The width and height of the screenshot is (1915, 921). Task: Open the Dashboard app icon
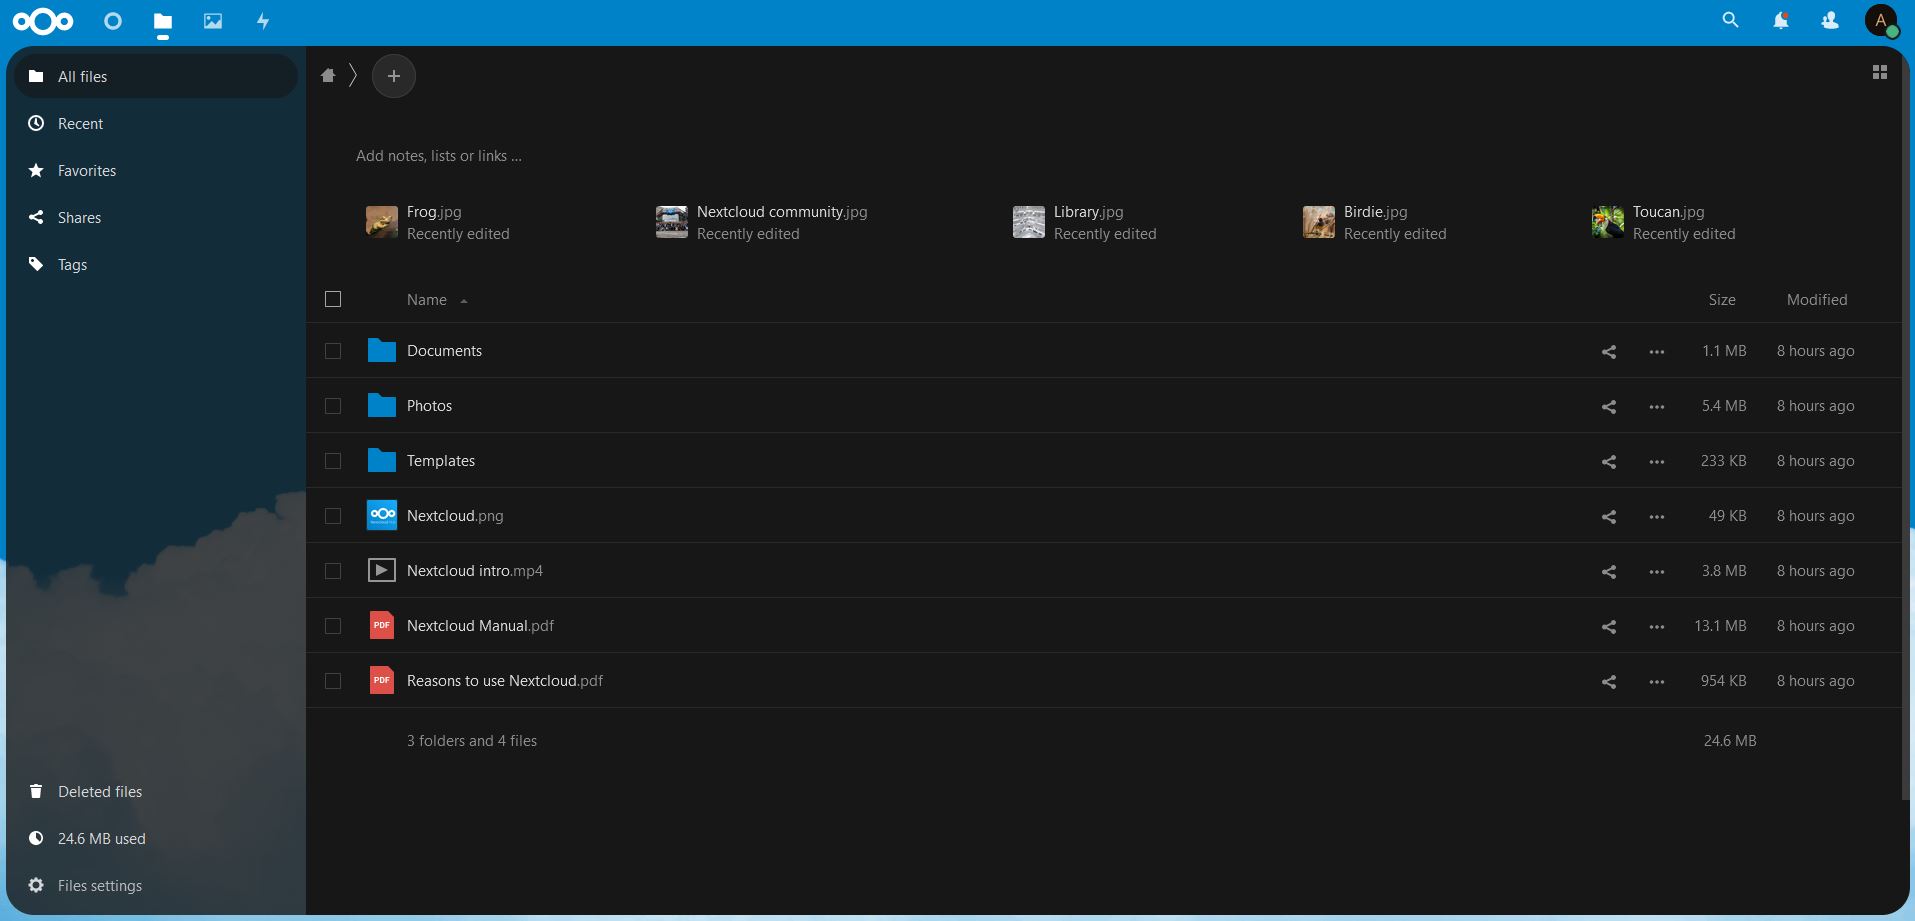coord(113,21)
